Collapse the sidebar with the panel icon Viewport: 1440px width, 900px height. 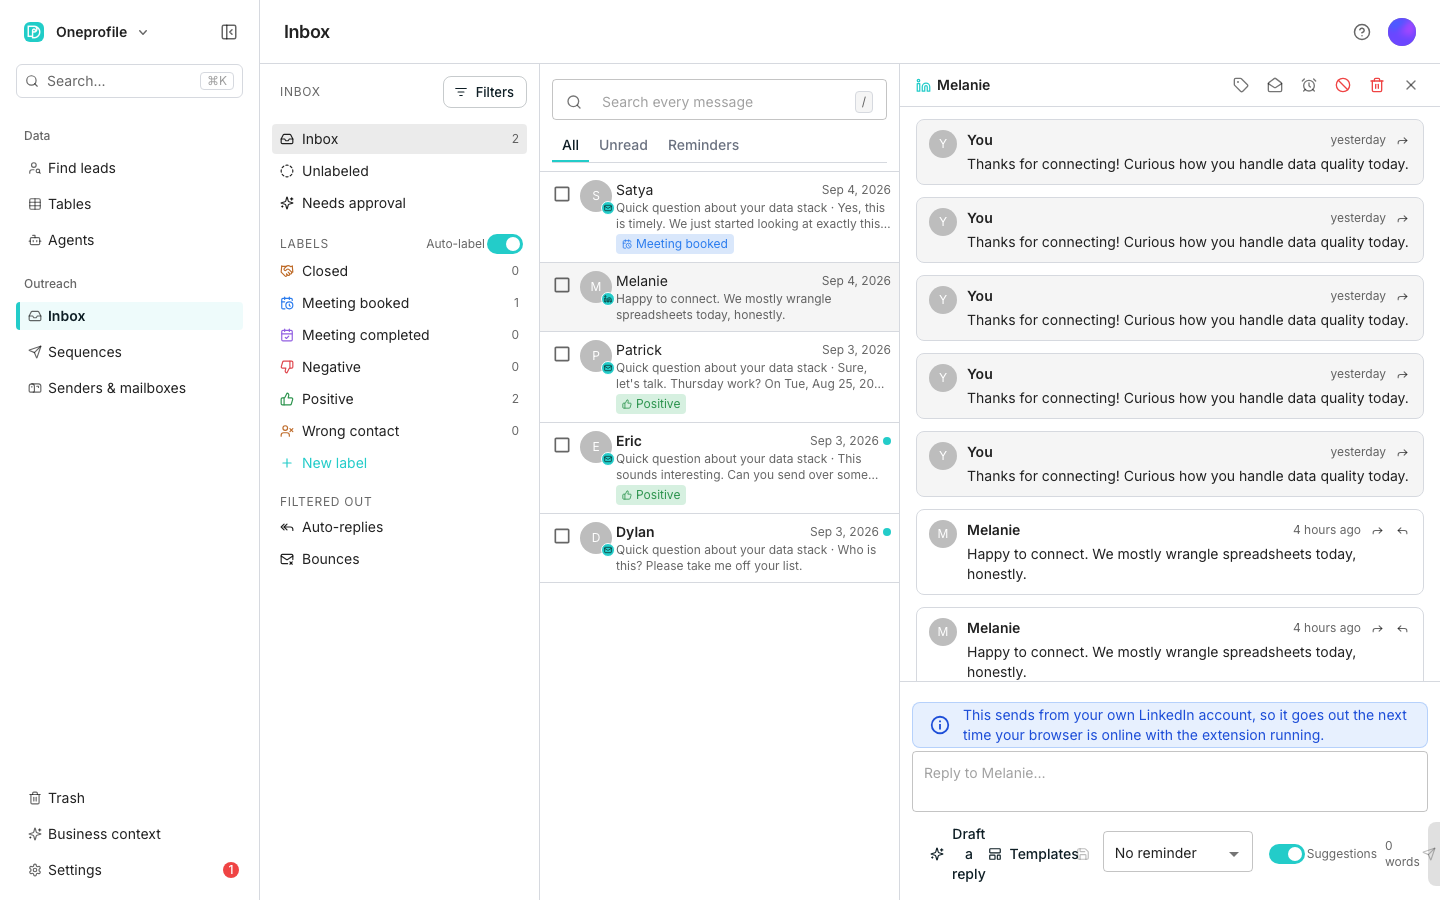[x=229, y=32]
